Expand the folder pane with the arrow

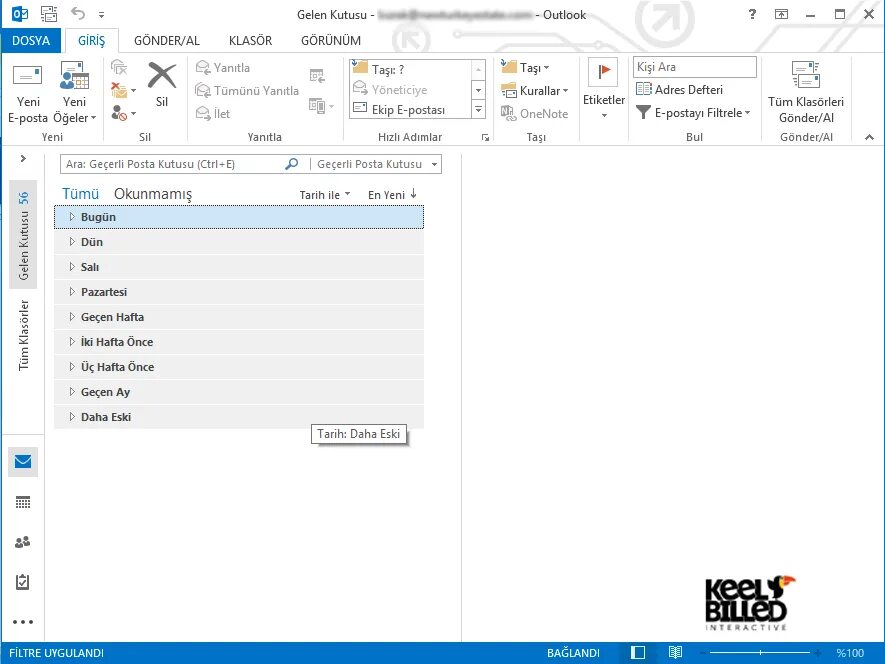coord(23,159)
